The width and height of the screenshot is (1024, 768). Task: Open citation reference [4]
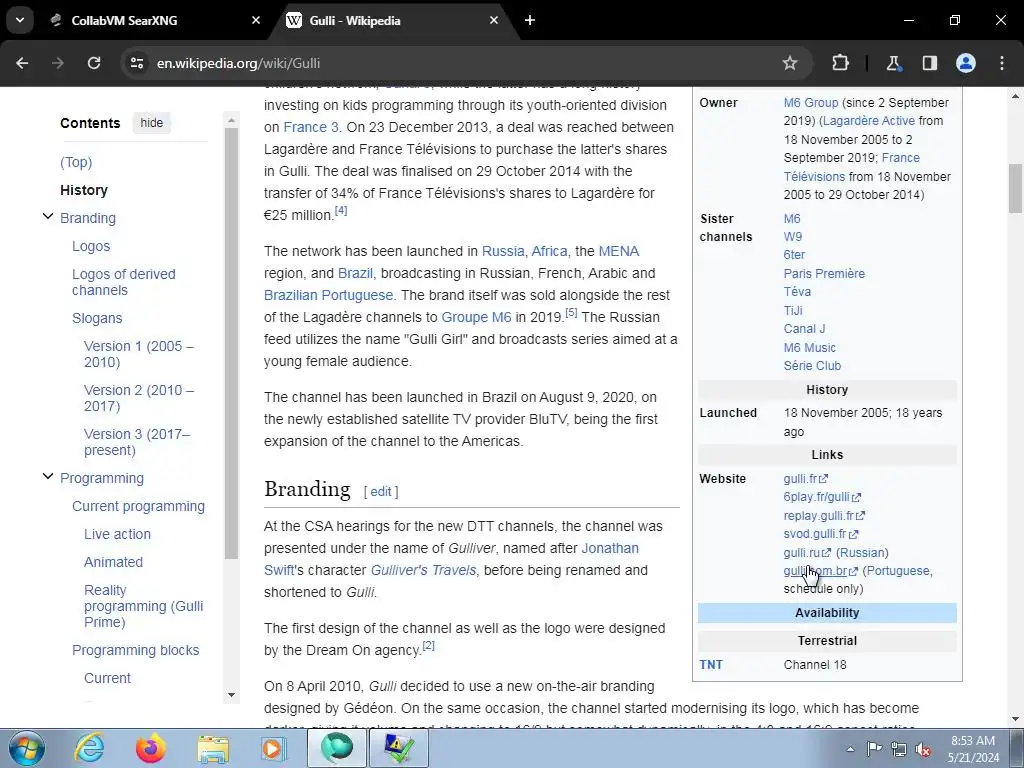point(341,210)
